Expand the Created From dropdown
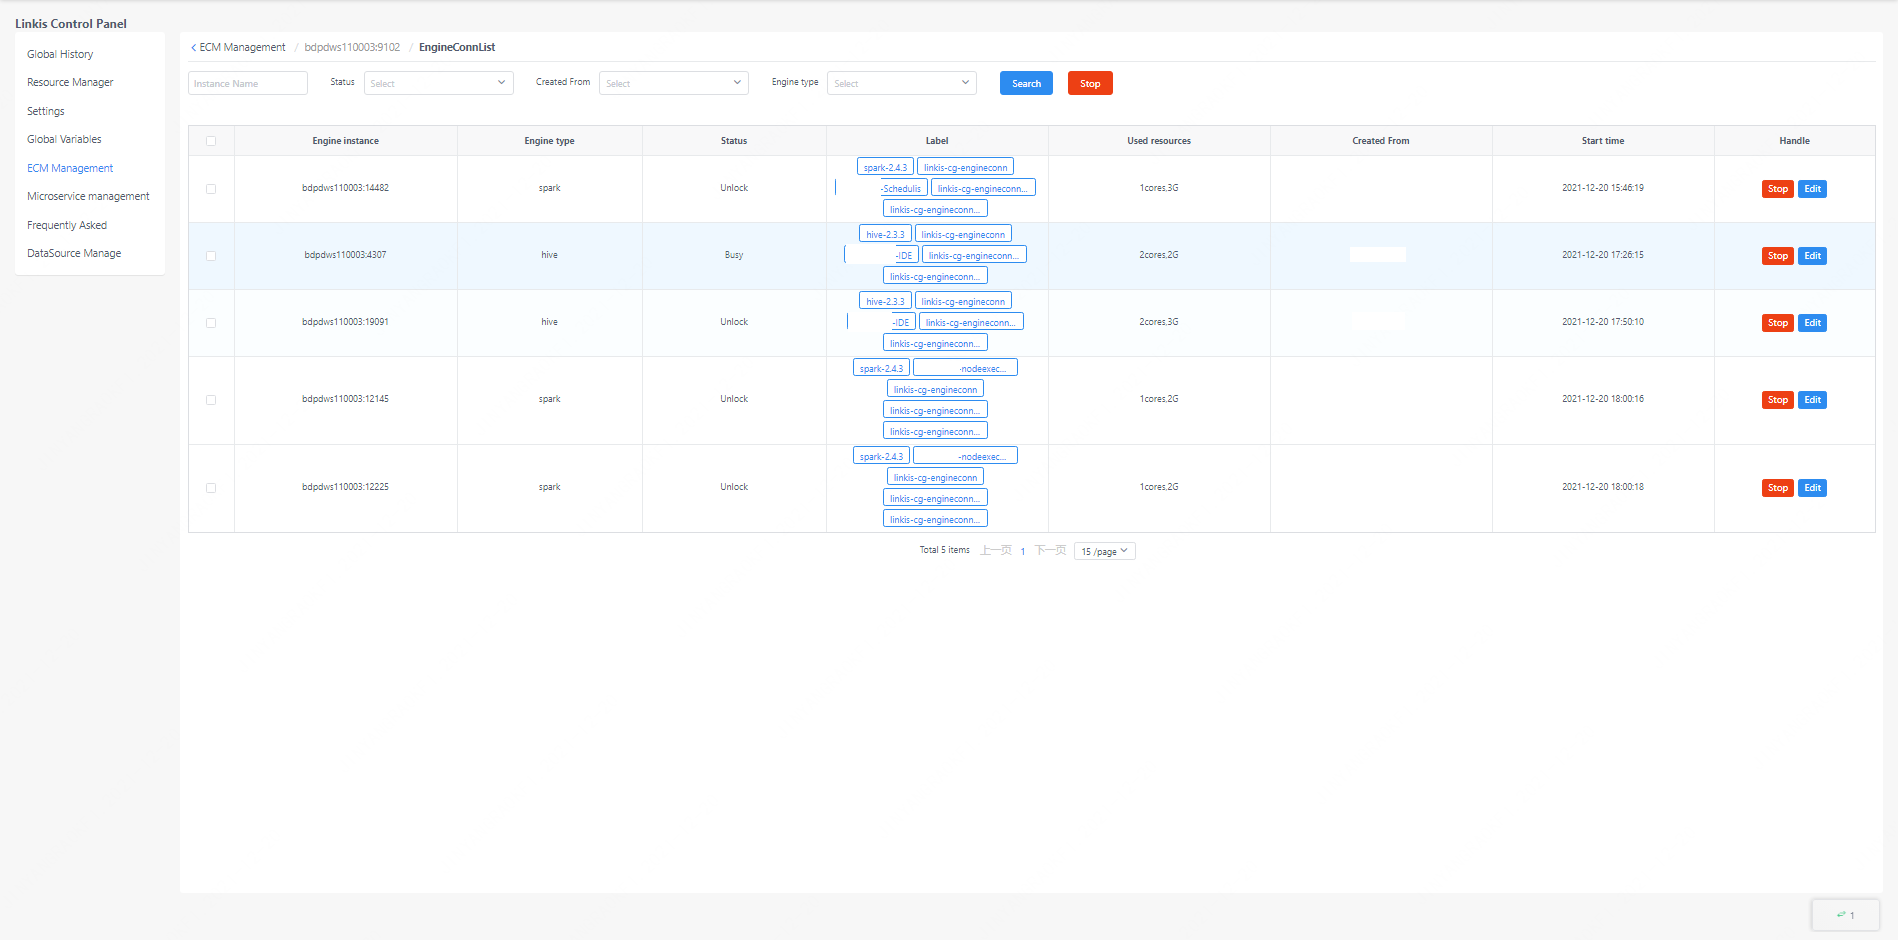Image resolution: width=1898 pixels, height=940 pixels. click(673, 83)
